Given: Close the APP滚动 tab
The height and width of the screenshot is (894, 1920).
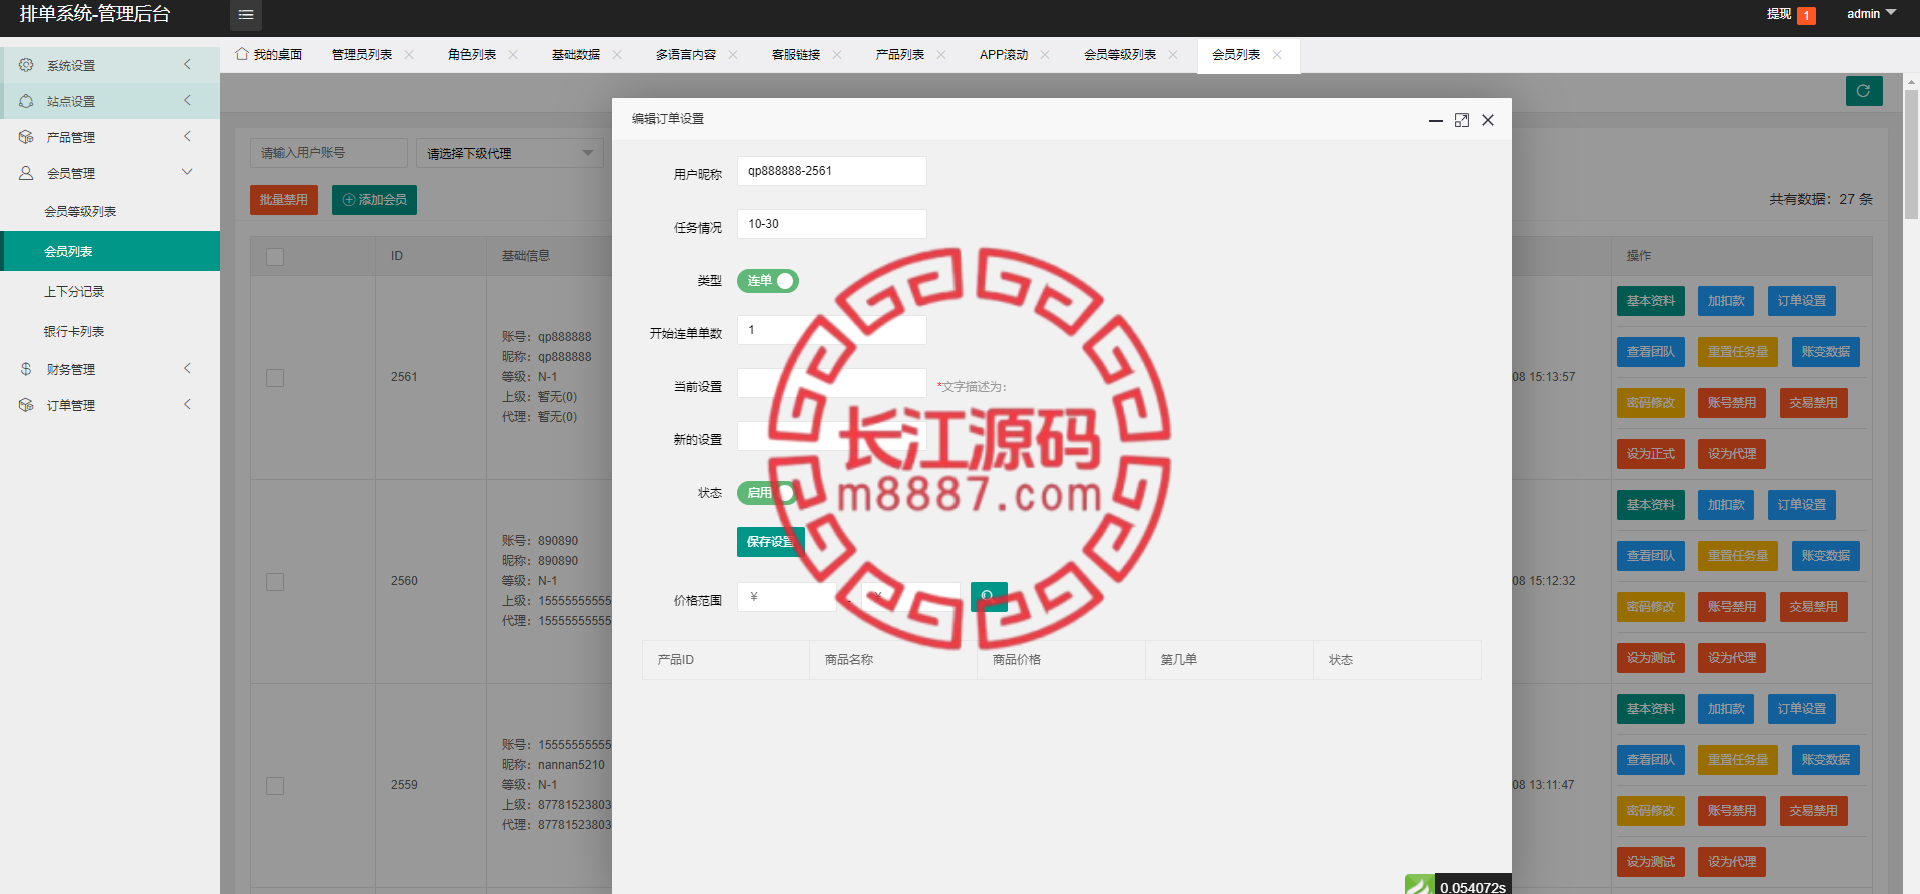Looking at the screenshot, I should click(x=1045, y=55).
